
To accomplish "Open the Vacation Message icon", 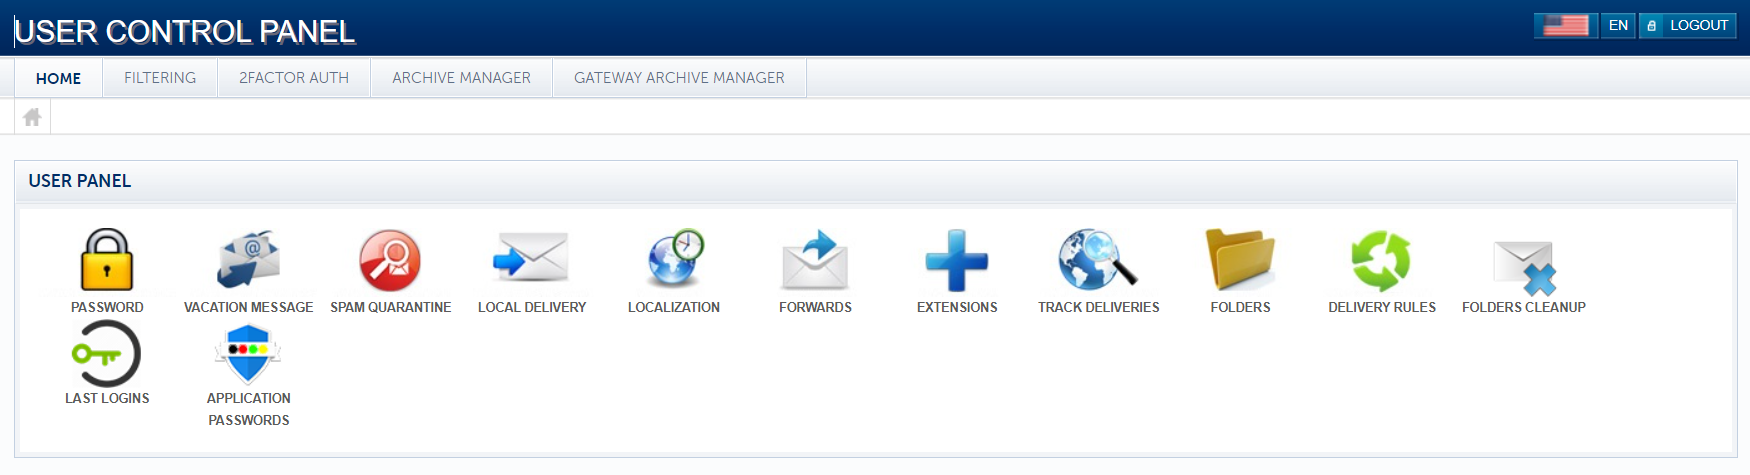I will tap(248, 260).
